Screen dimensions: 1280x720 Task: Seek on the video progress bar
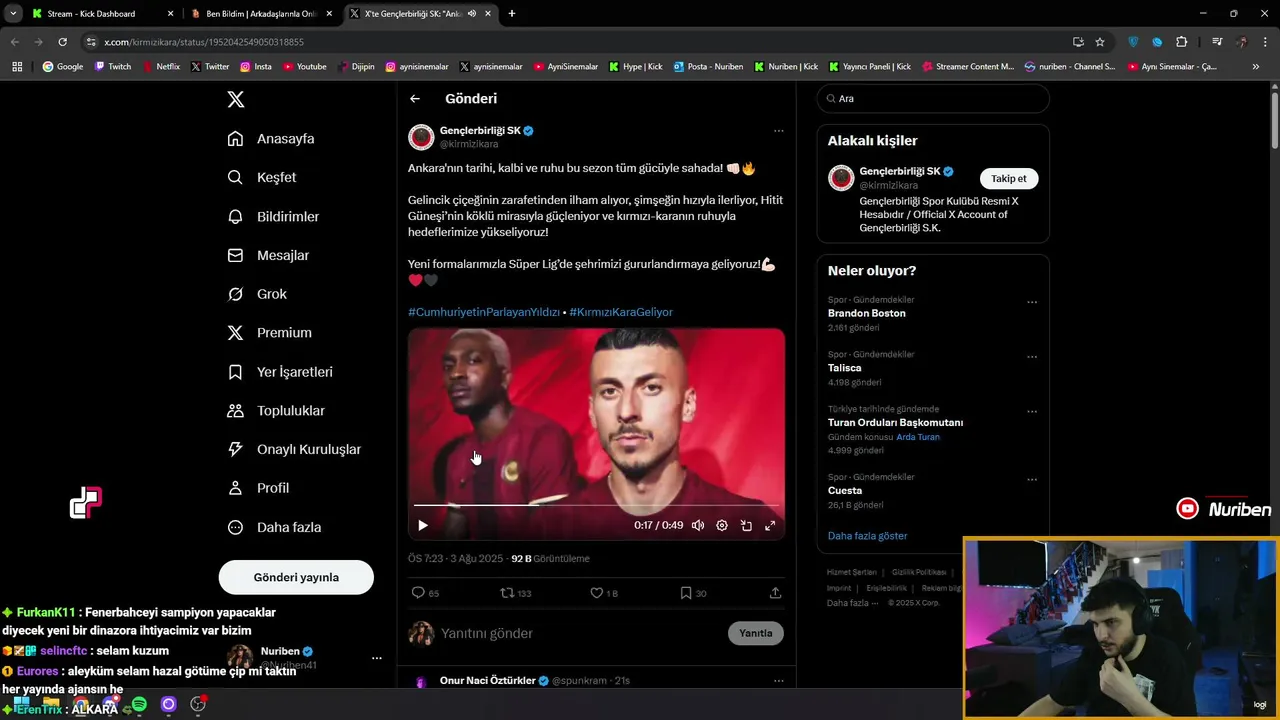tap(596, 505)
